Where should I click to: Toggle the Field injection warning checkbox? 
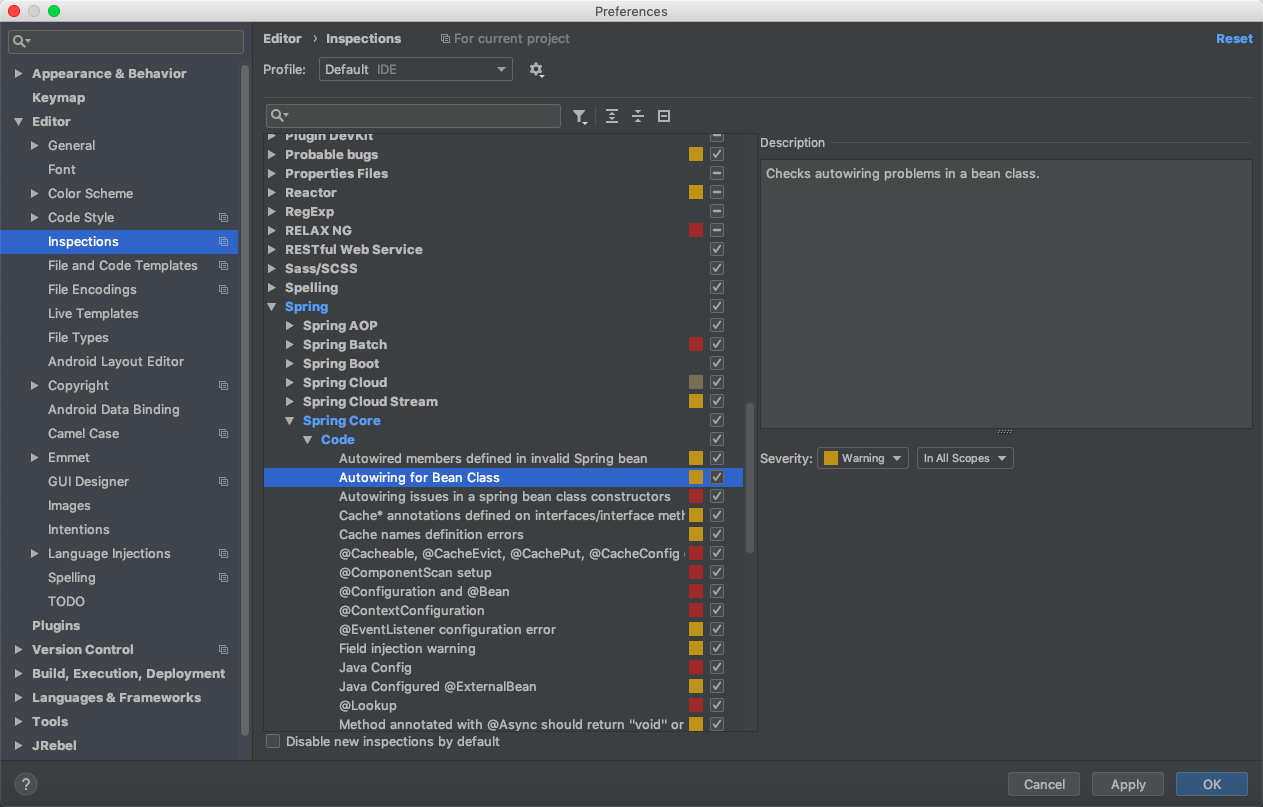[717, 649]
